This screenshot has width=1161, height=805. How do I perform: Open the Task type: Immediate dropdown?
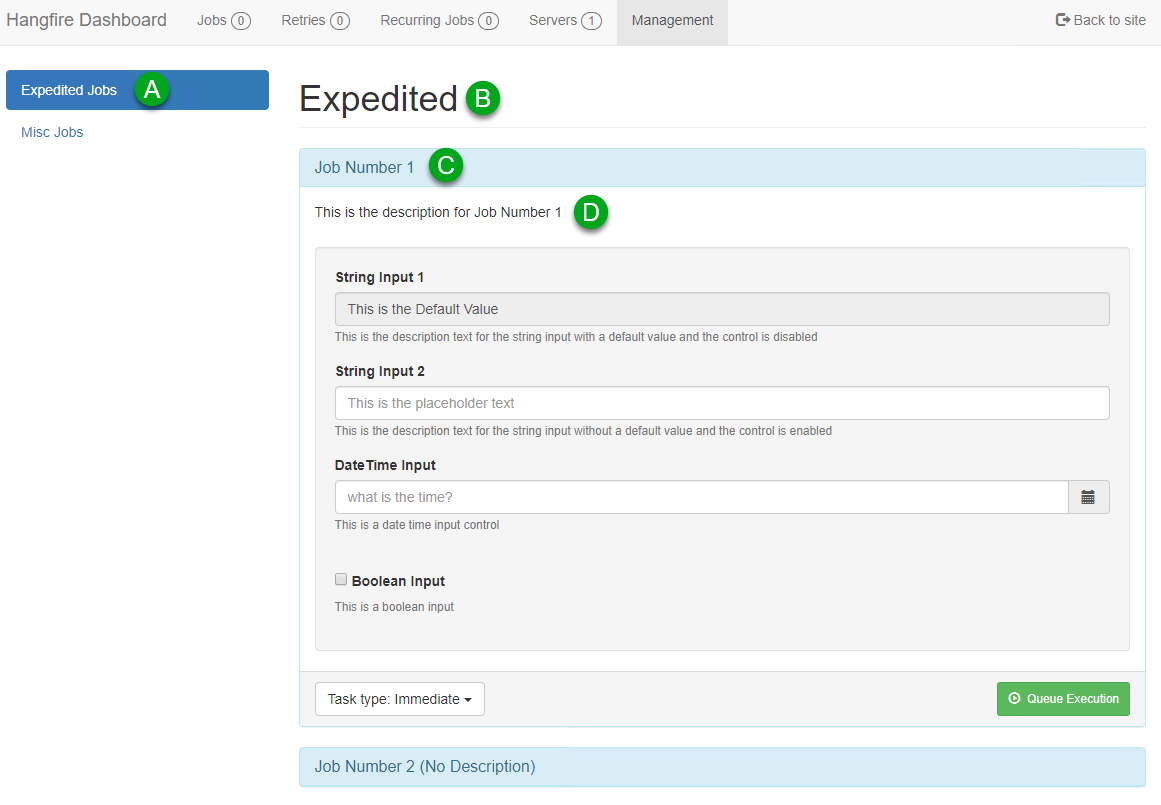(400, 699)
